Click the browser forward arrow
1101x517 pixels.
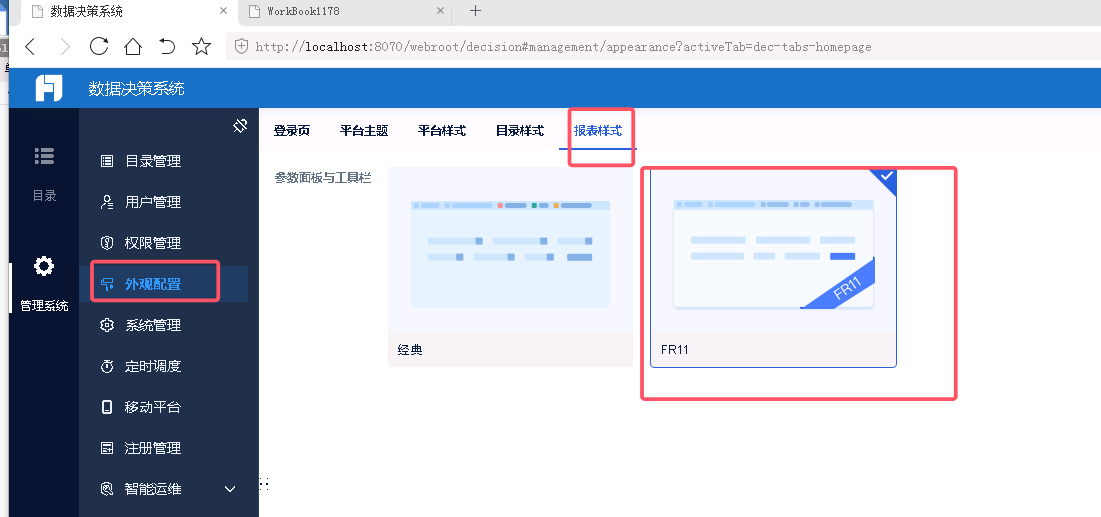(x=65, y=47)
